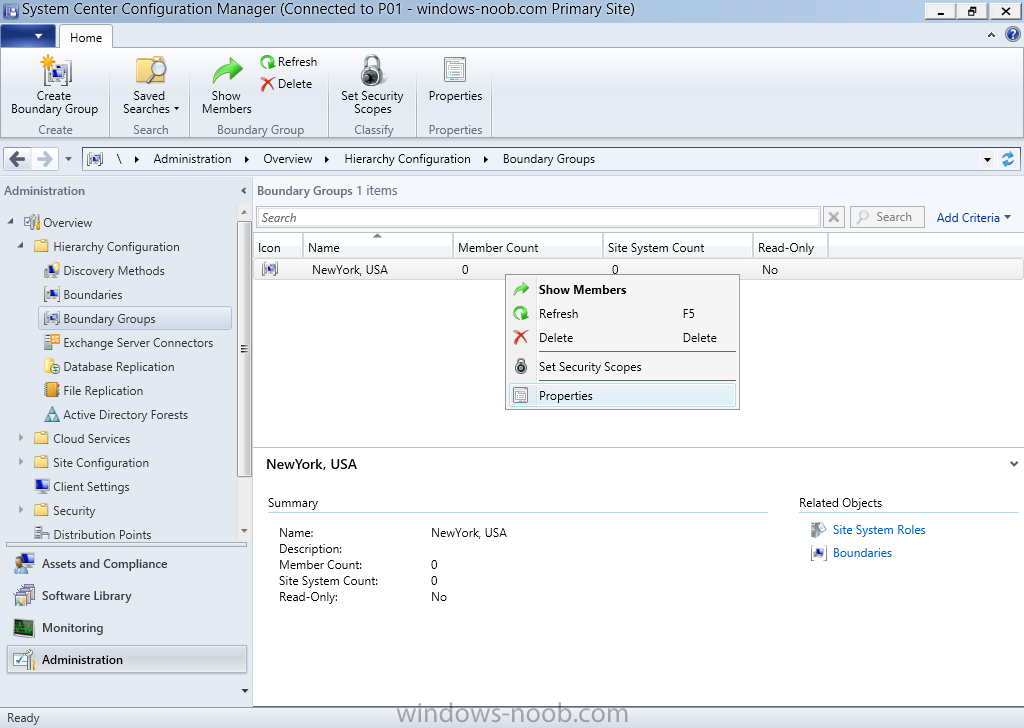The height and width of the screenshot is (728, 1024).
Task: Open the Administration workspace button
Action: pyautogui.click(x=127, y=659)
